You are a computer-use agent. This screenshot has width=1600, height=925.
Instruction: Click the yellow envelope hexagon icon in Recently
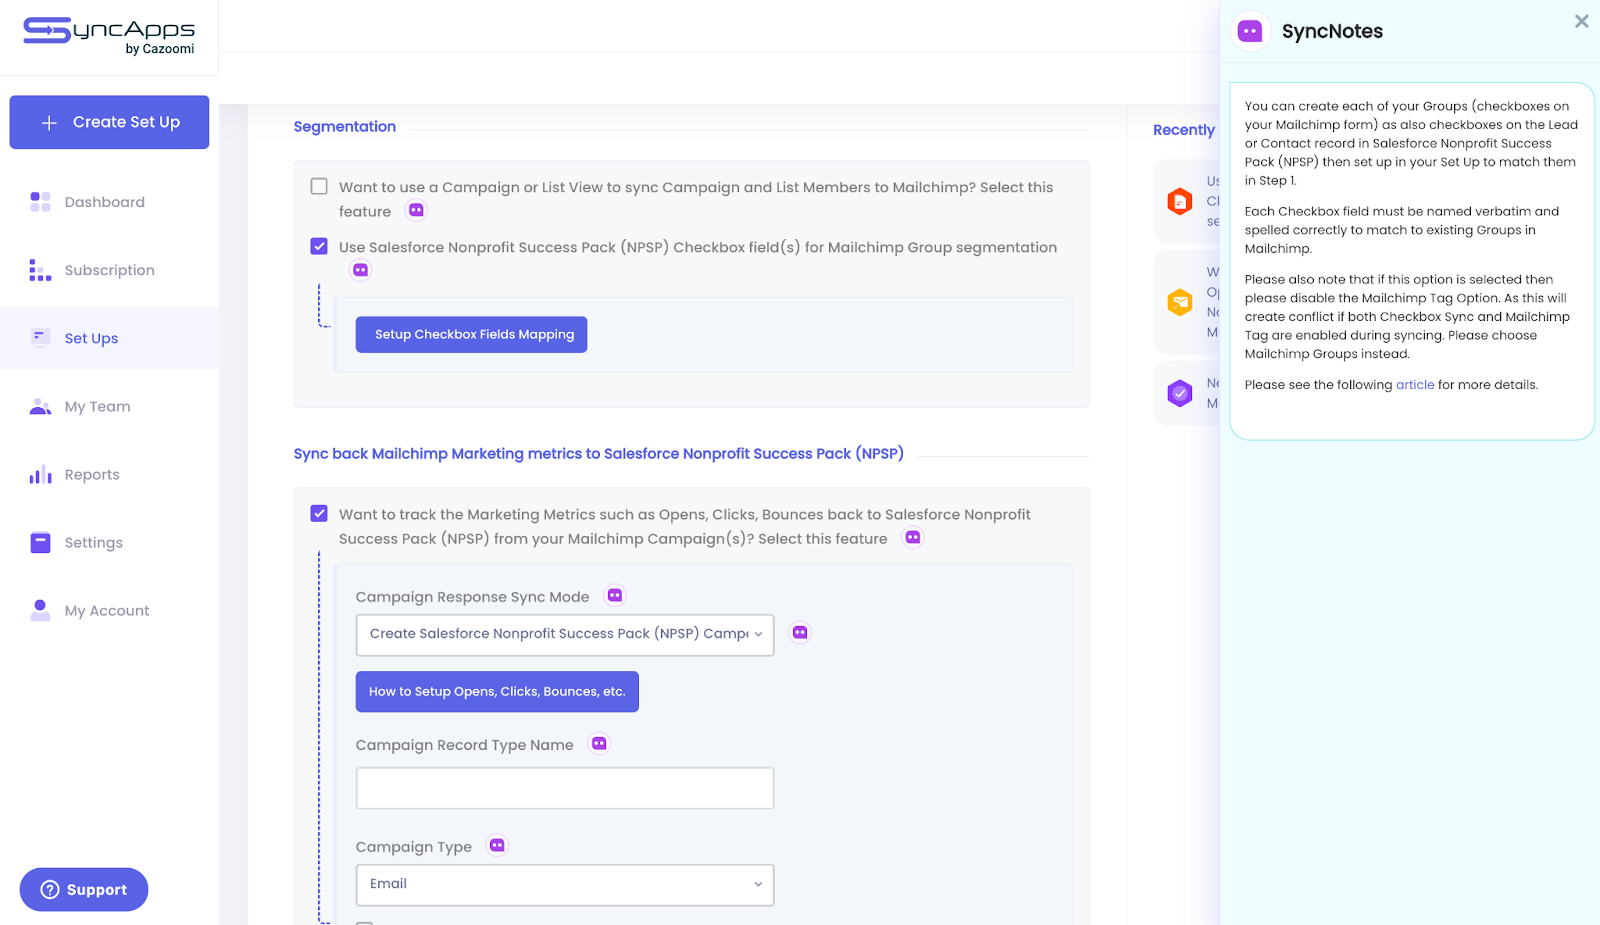click(x=1180, y=302)
